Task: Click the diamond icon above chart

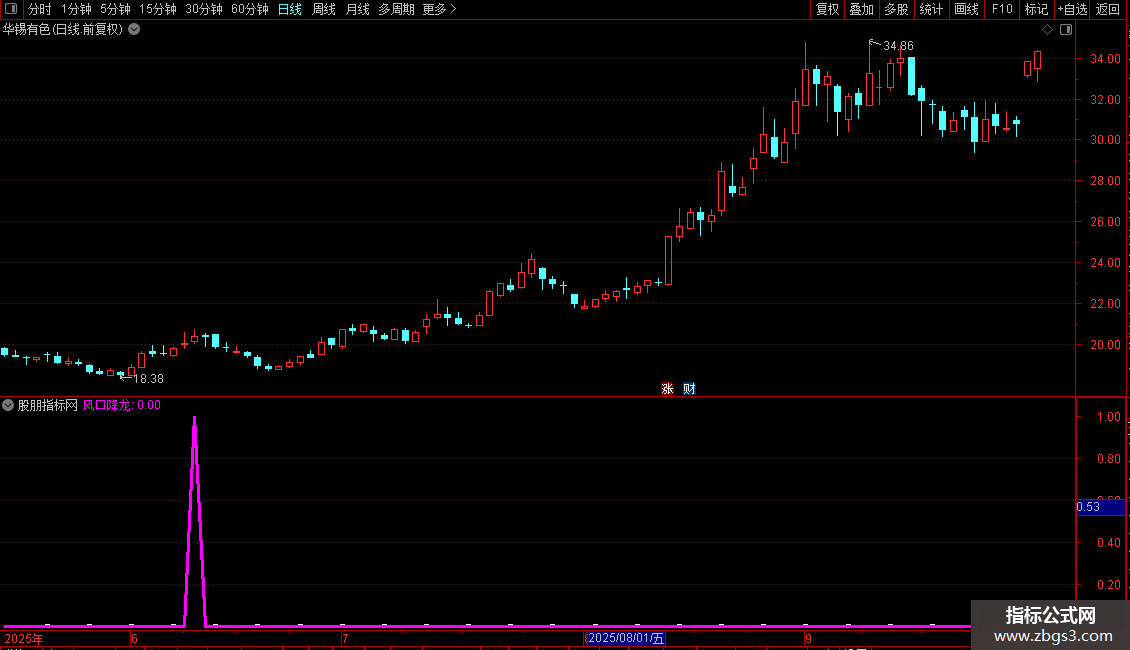Action: 1048,30
